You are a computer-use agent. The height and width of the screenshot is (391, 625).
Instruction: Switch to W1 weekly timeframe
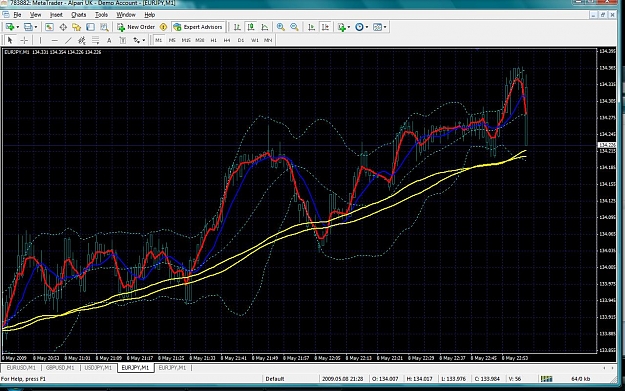tap(255, 40)
